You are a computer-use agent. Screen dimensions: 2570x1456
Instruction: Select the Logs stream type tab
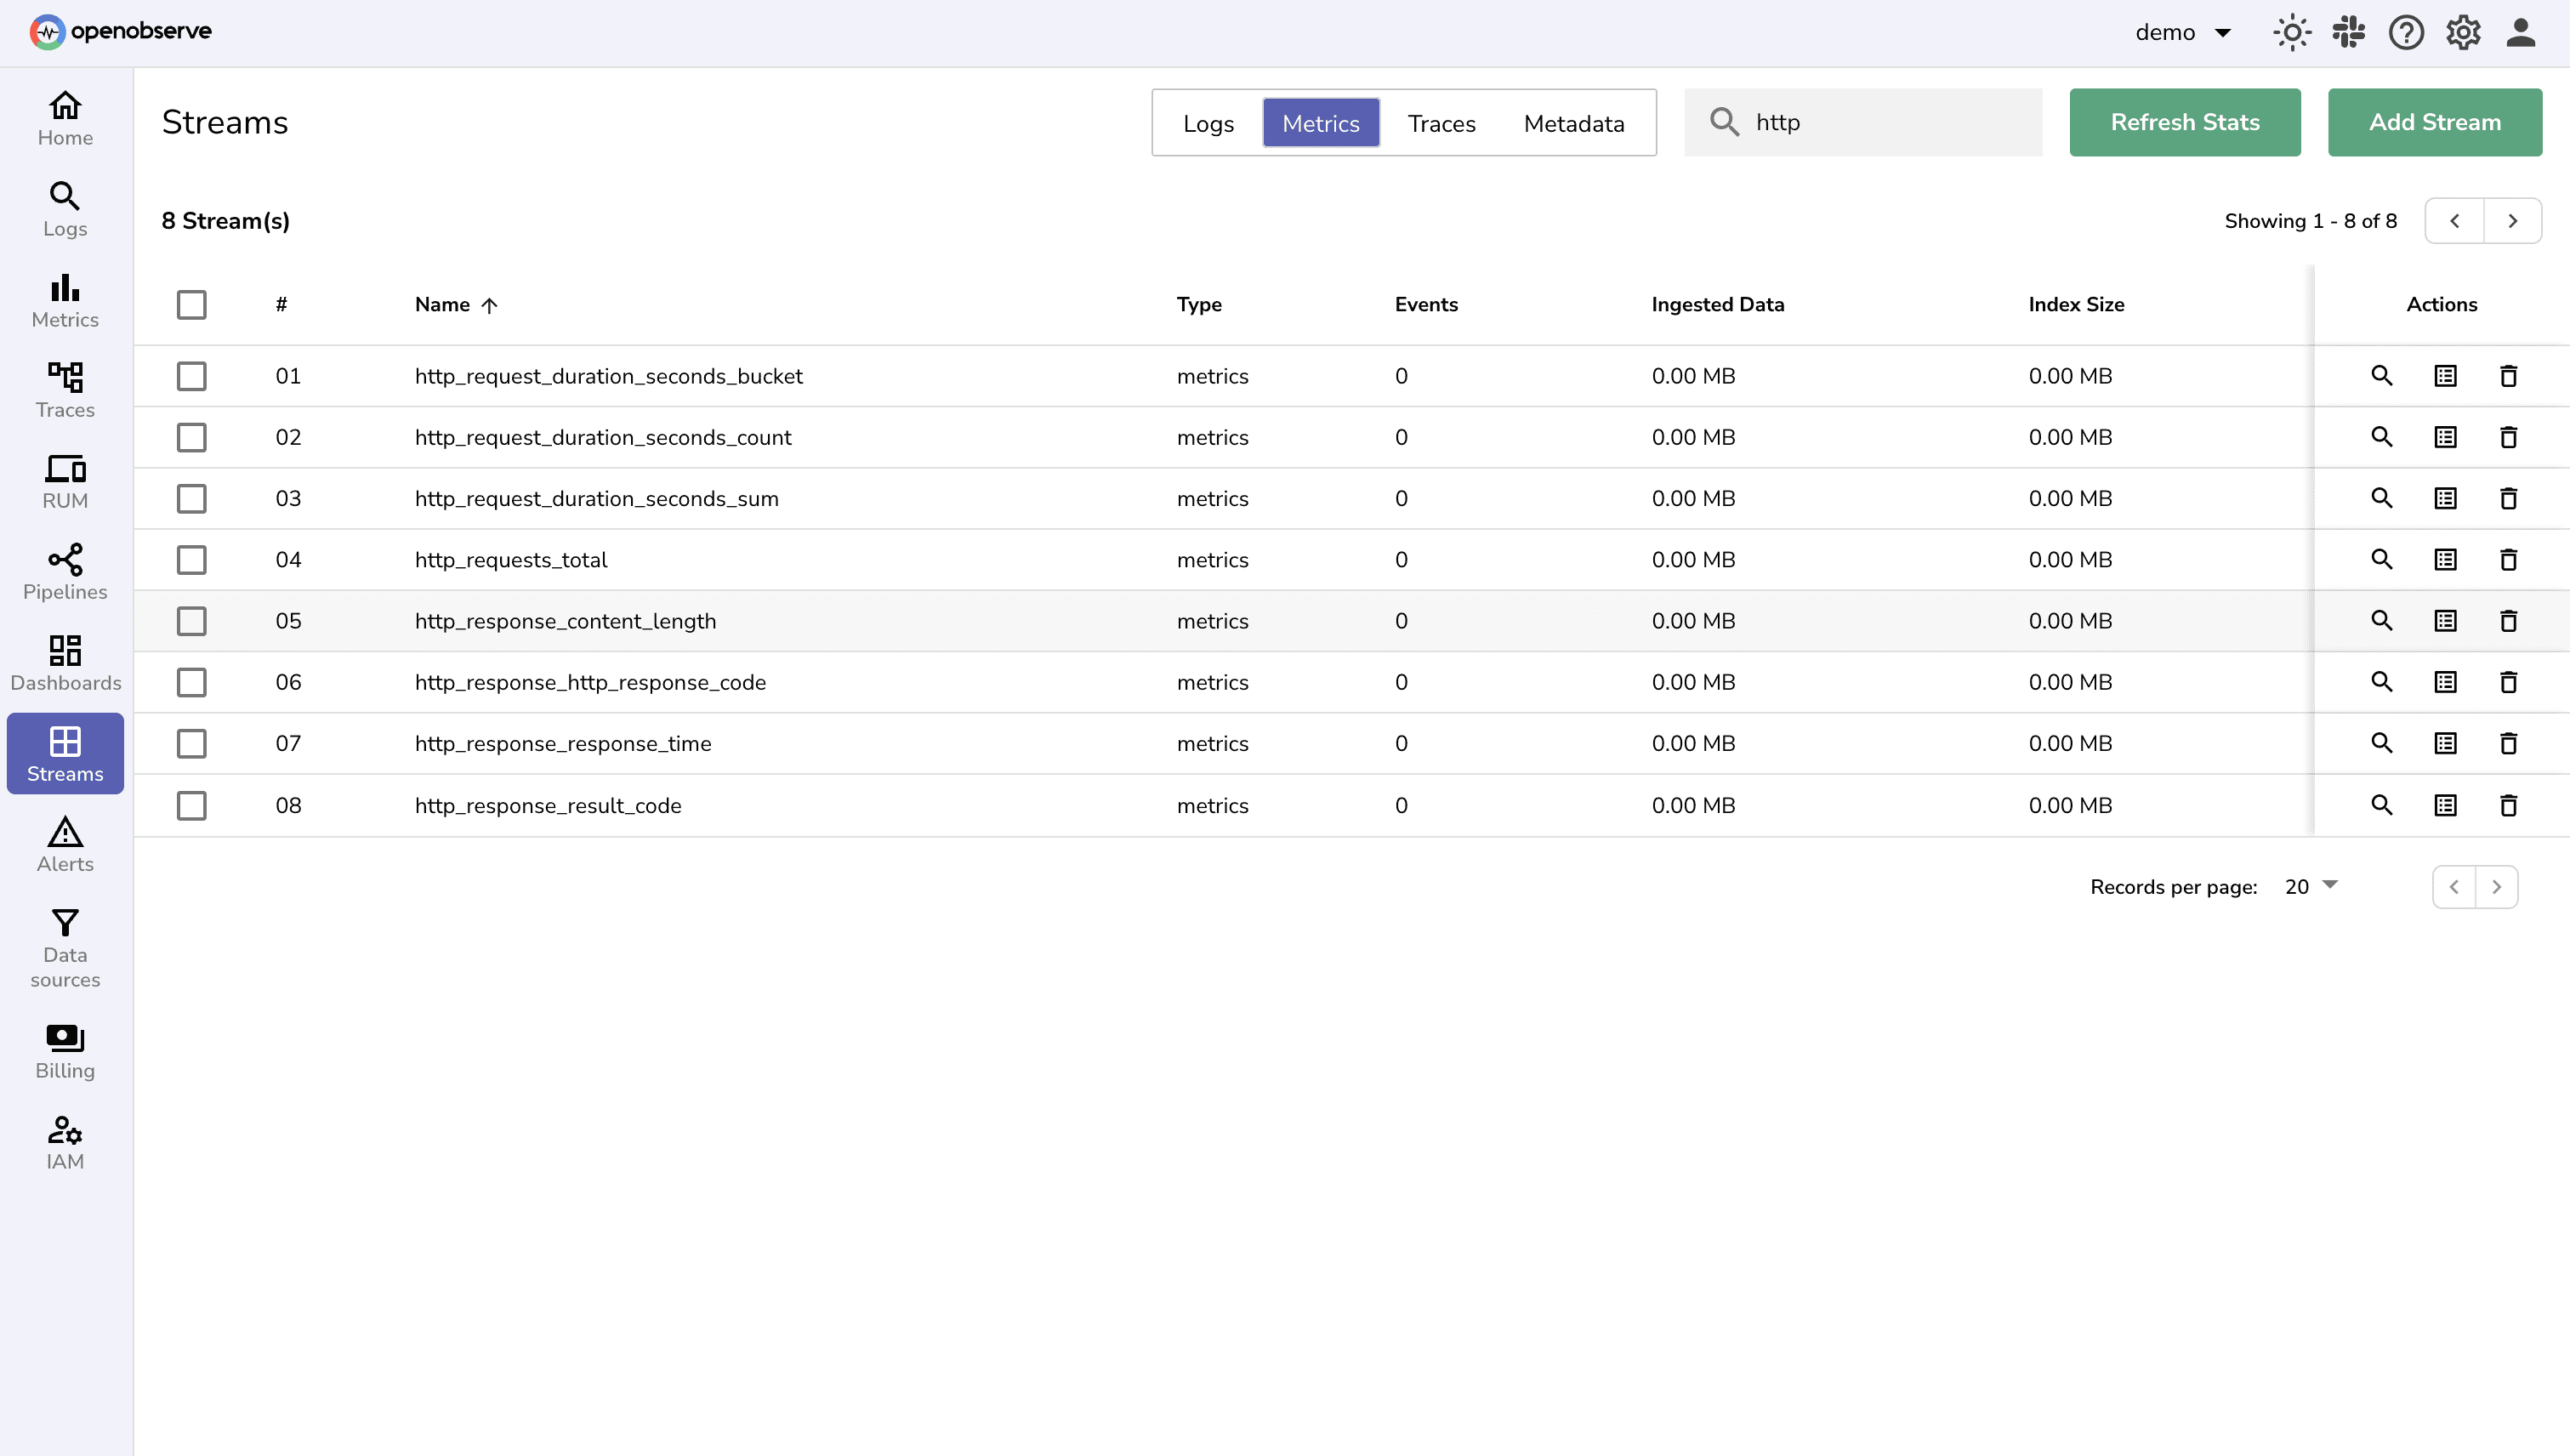click(x=1208, y=122)
